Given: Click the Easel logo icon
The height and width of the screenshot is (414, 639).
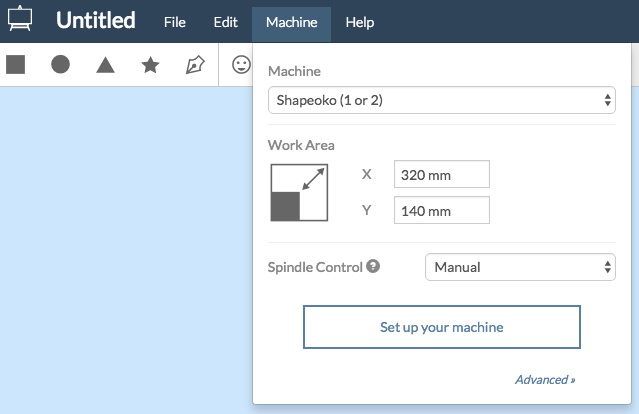Looking at the screenshot, I should 20,21.
